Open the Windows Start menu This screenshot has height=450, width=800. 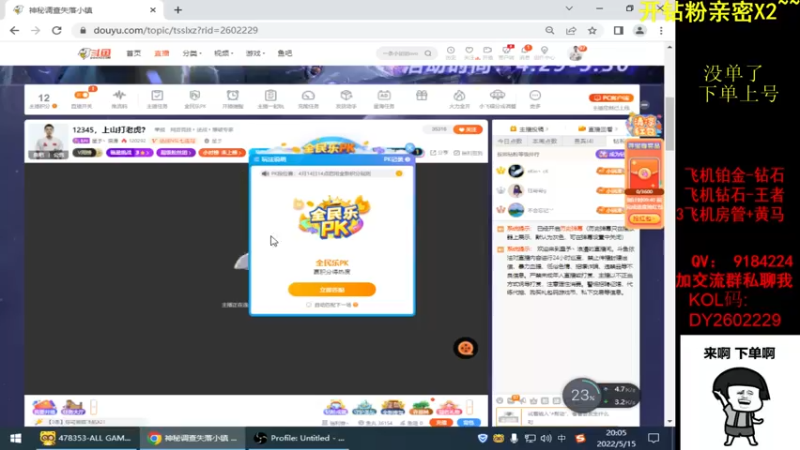pos(15,438)
